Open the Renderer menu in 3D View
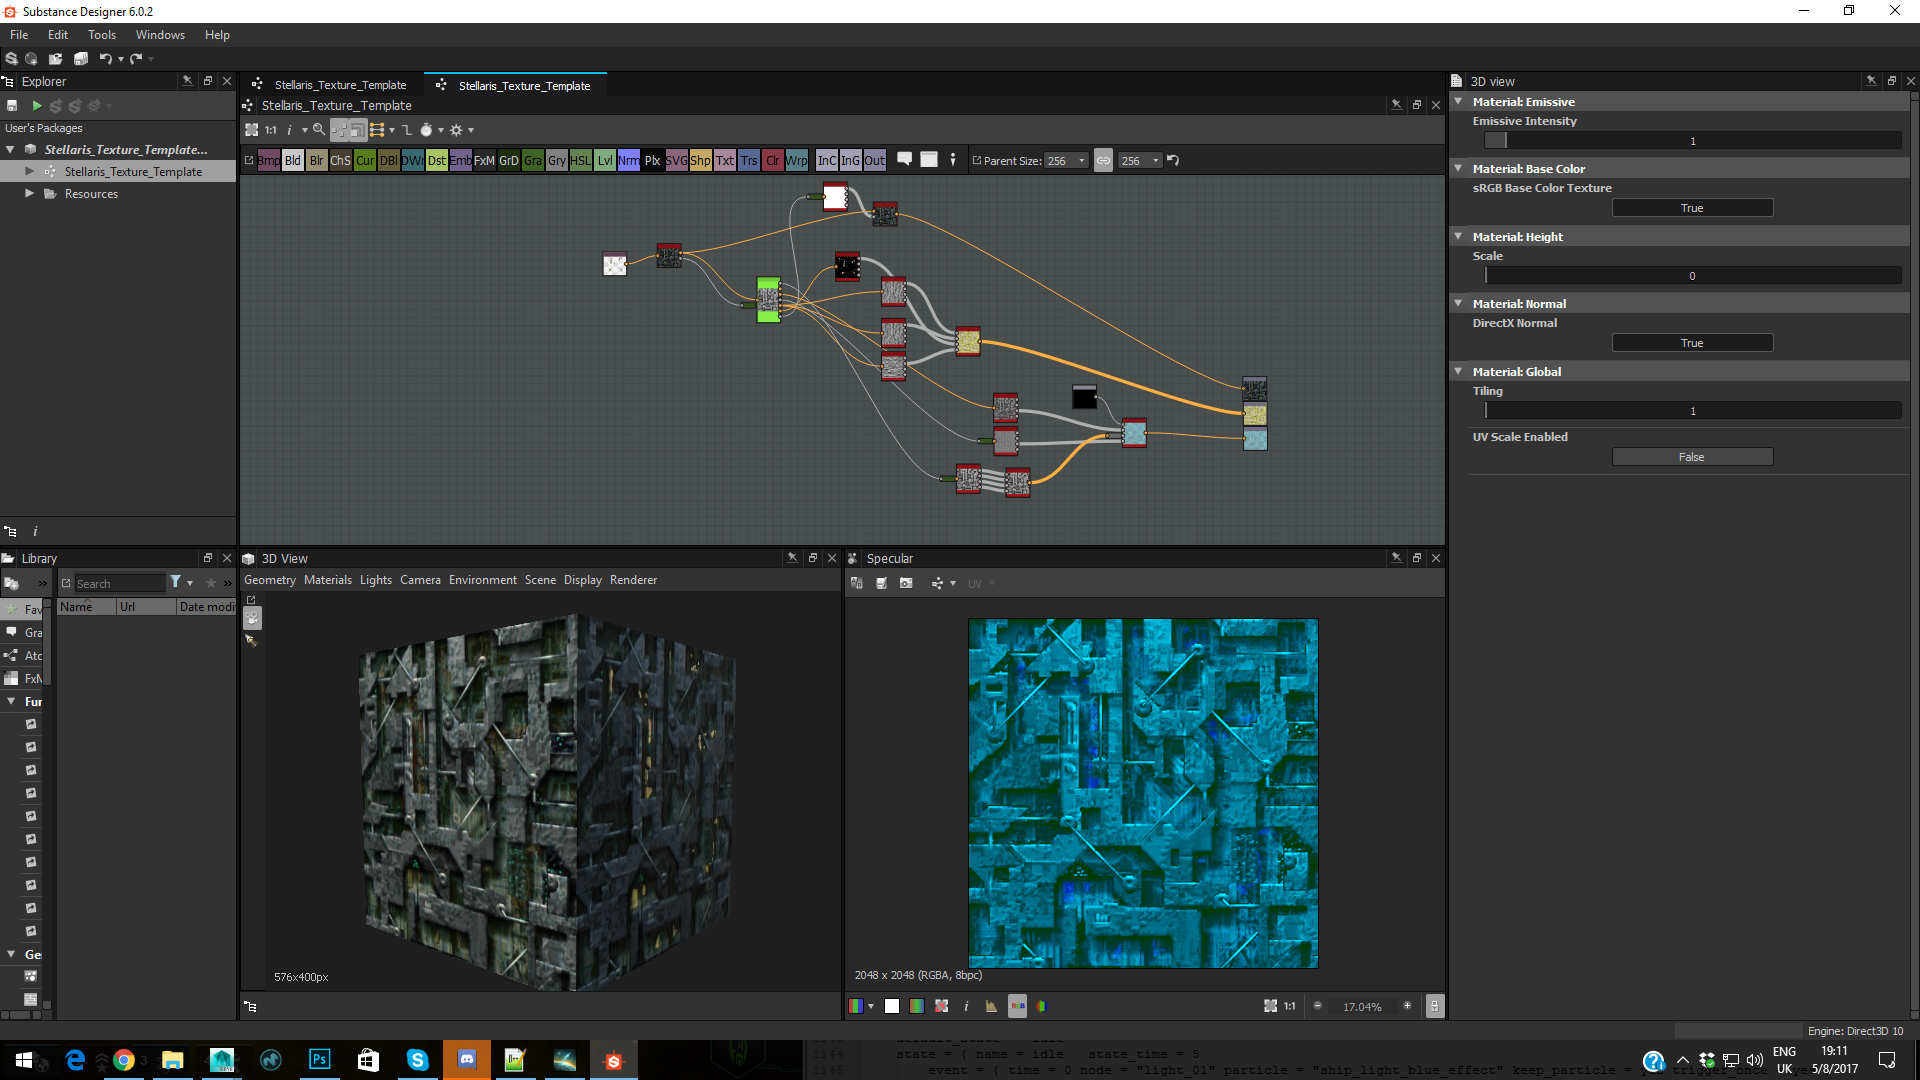This screenshot has width=1920, height=1080. (633, 580)
